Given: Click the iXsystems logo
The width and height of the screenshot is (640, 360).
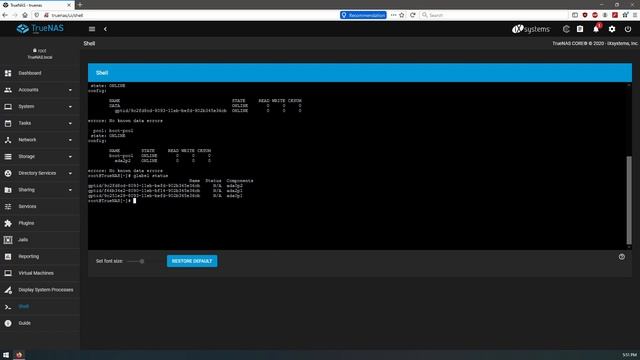Looking at the screenshot, I should pyautogui.click(x=531, y=29).
